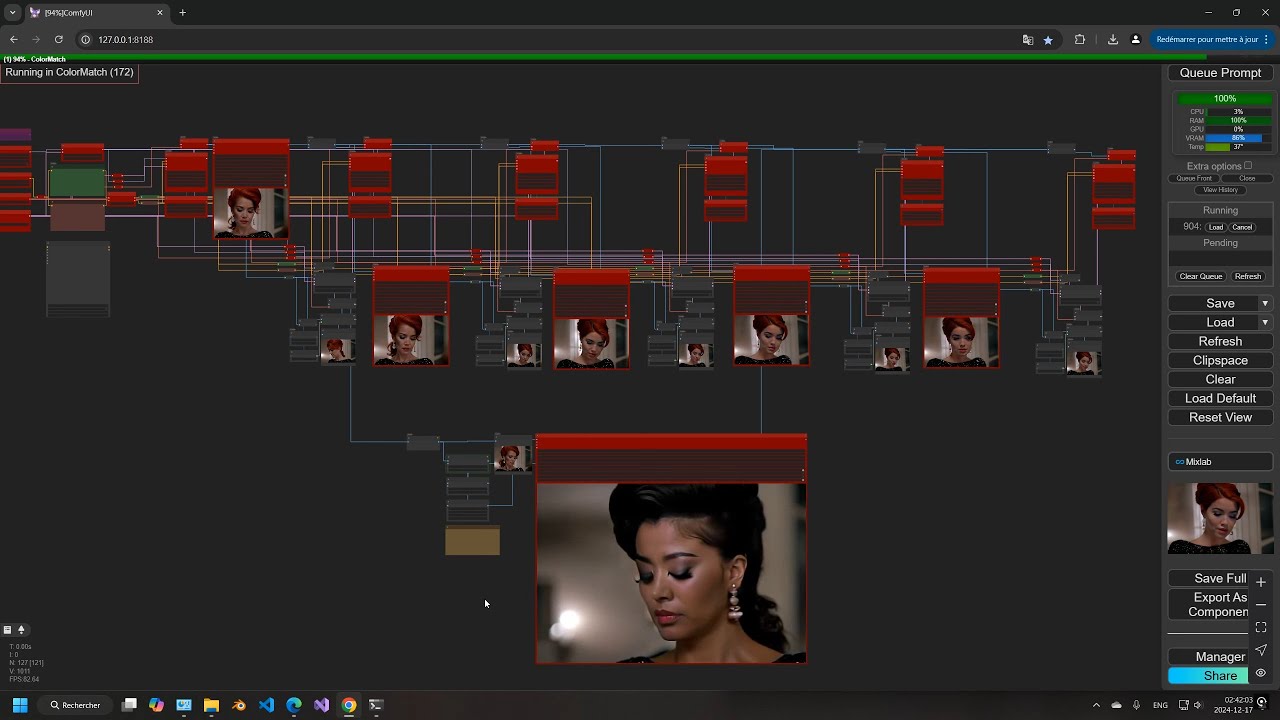The height and width of the screenshot is (720, 1280).
Task: Switch to the ComfyUI browser tab
Action: [95, 13]
